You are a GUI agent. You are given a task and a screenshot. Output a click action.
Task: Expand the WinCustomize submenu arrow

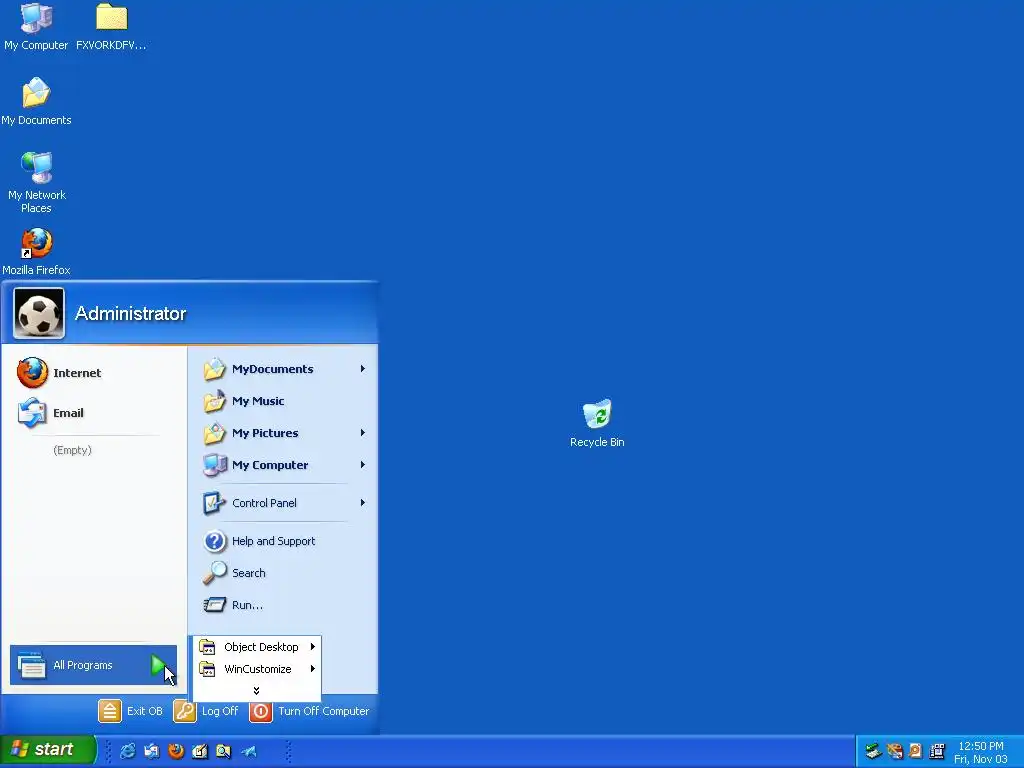tap(313, 669)
